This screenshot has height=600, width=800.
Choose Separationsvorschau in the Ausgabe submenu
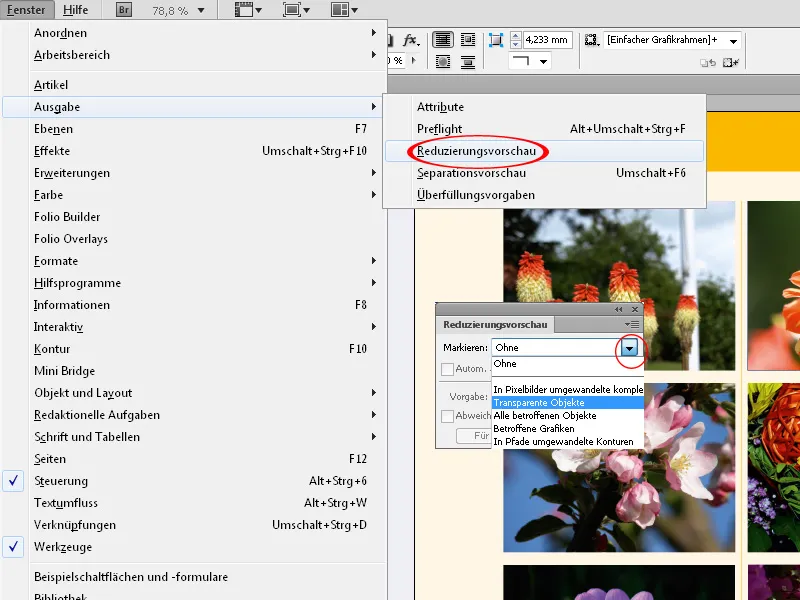tap(544, 172)
